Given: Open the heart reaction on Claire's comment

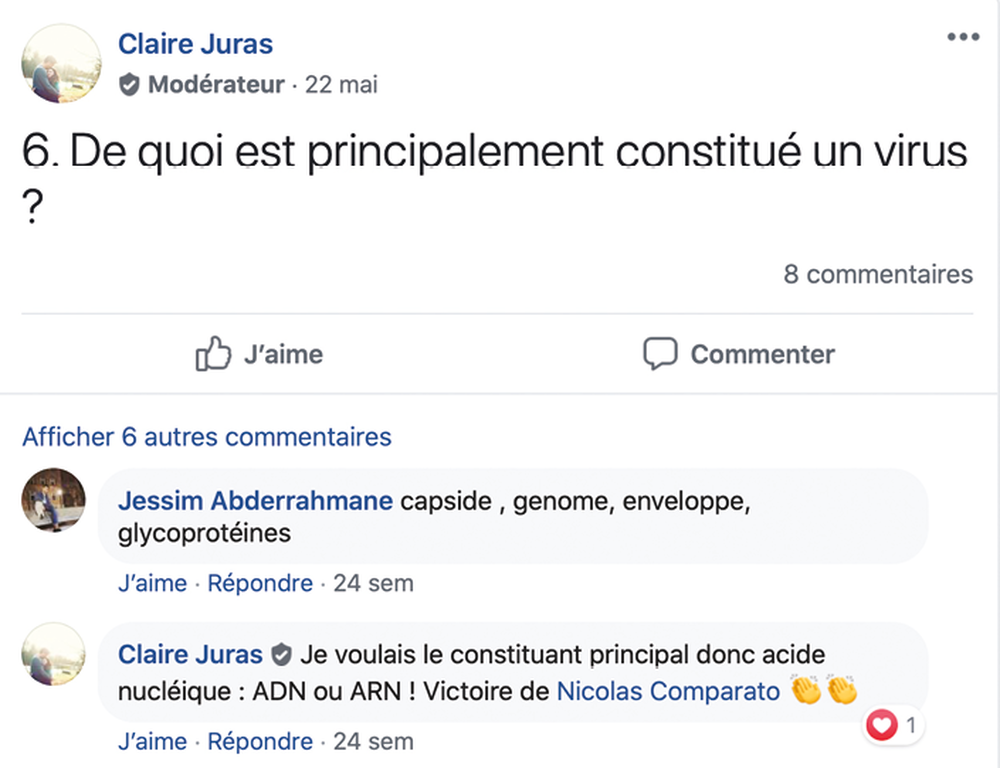Looking at the screenshot, I should coord(882,726).
